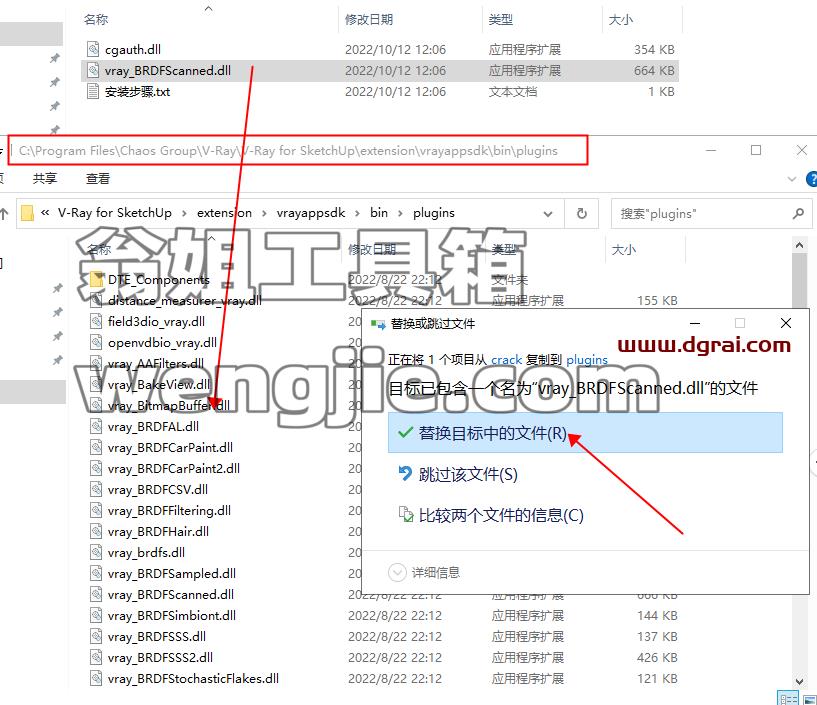The height and width of the screenshot is (705, 817).
Task: Click the crack source folder link
Action: [x=506, y=360]
